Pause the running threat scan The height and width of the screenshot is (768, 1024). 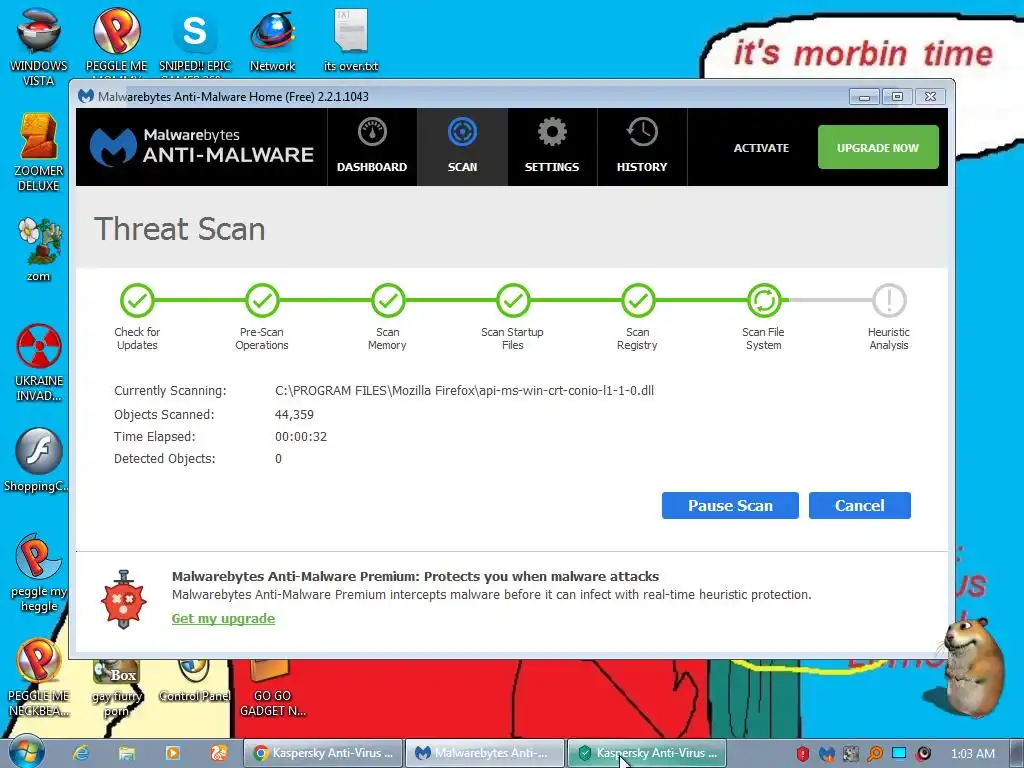click(730, 505)
